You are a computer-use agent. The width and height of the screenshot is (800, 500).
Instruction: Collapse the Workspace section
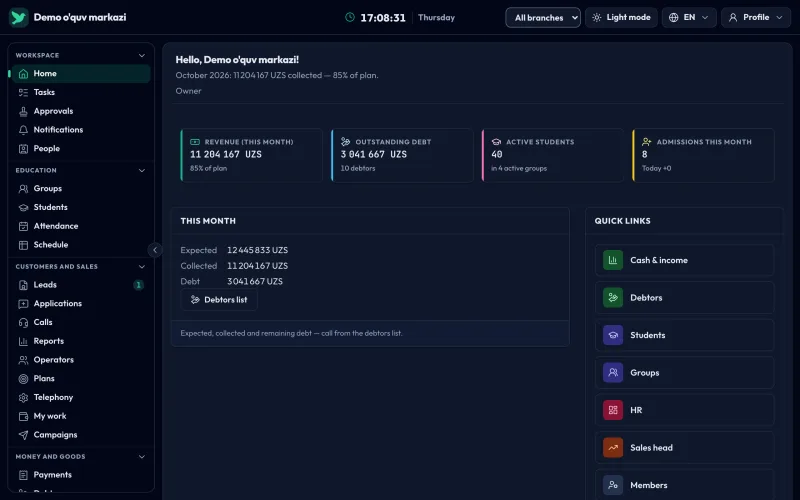(x=142, y=56)
